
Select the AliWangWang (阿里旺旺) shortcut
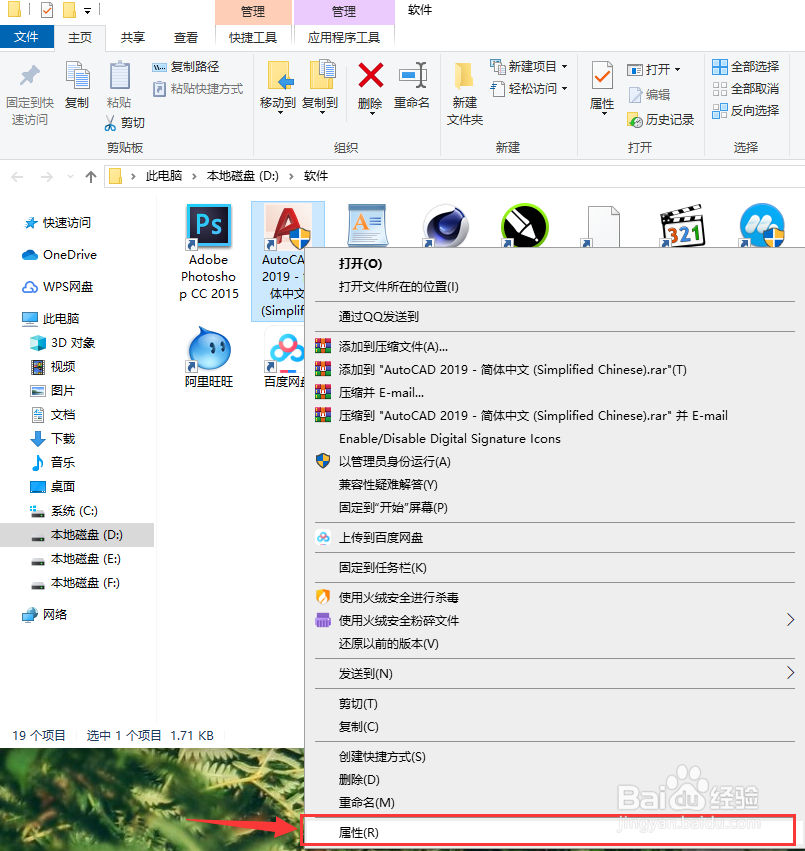209,357
